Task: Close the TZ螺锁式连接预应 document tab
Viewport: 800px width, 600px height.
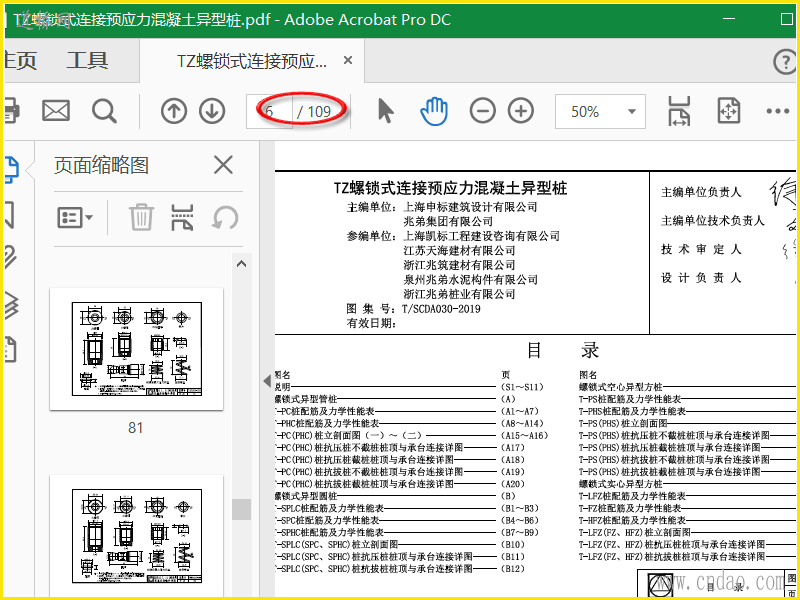Action: click(x=348, y=61)
